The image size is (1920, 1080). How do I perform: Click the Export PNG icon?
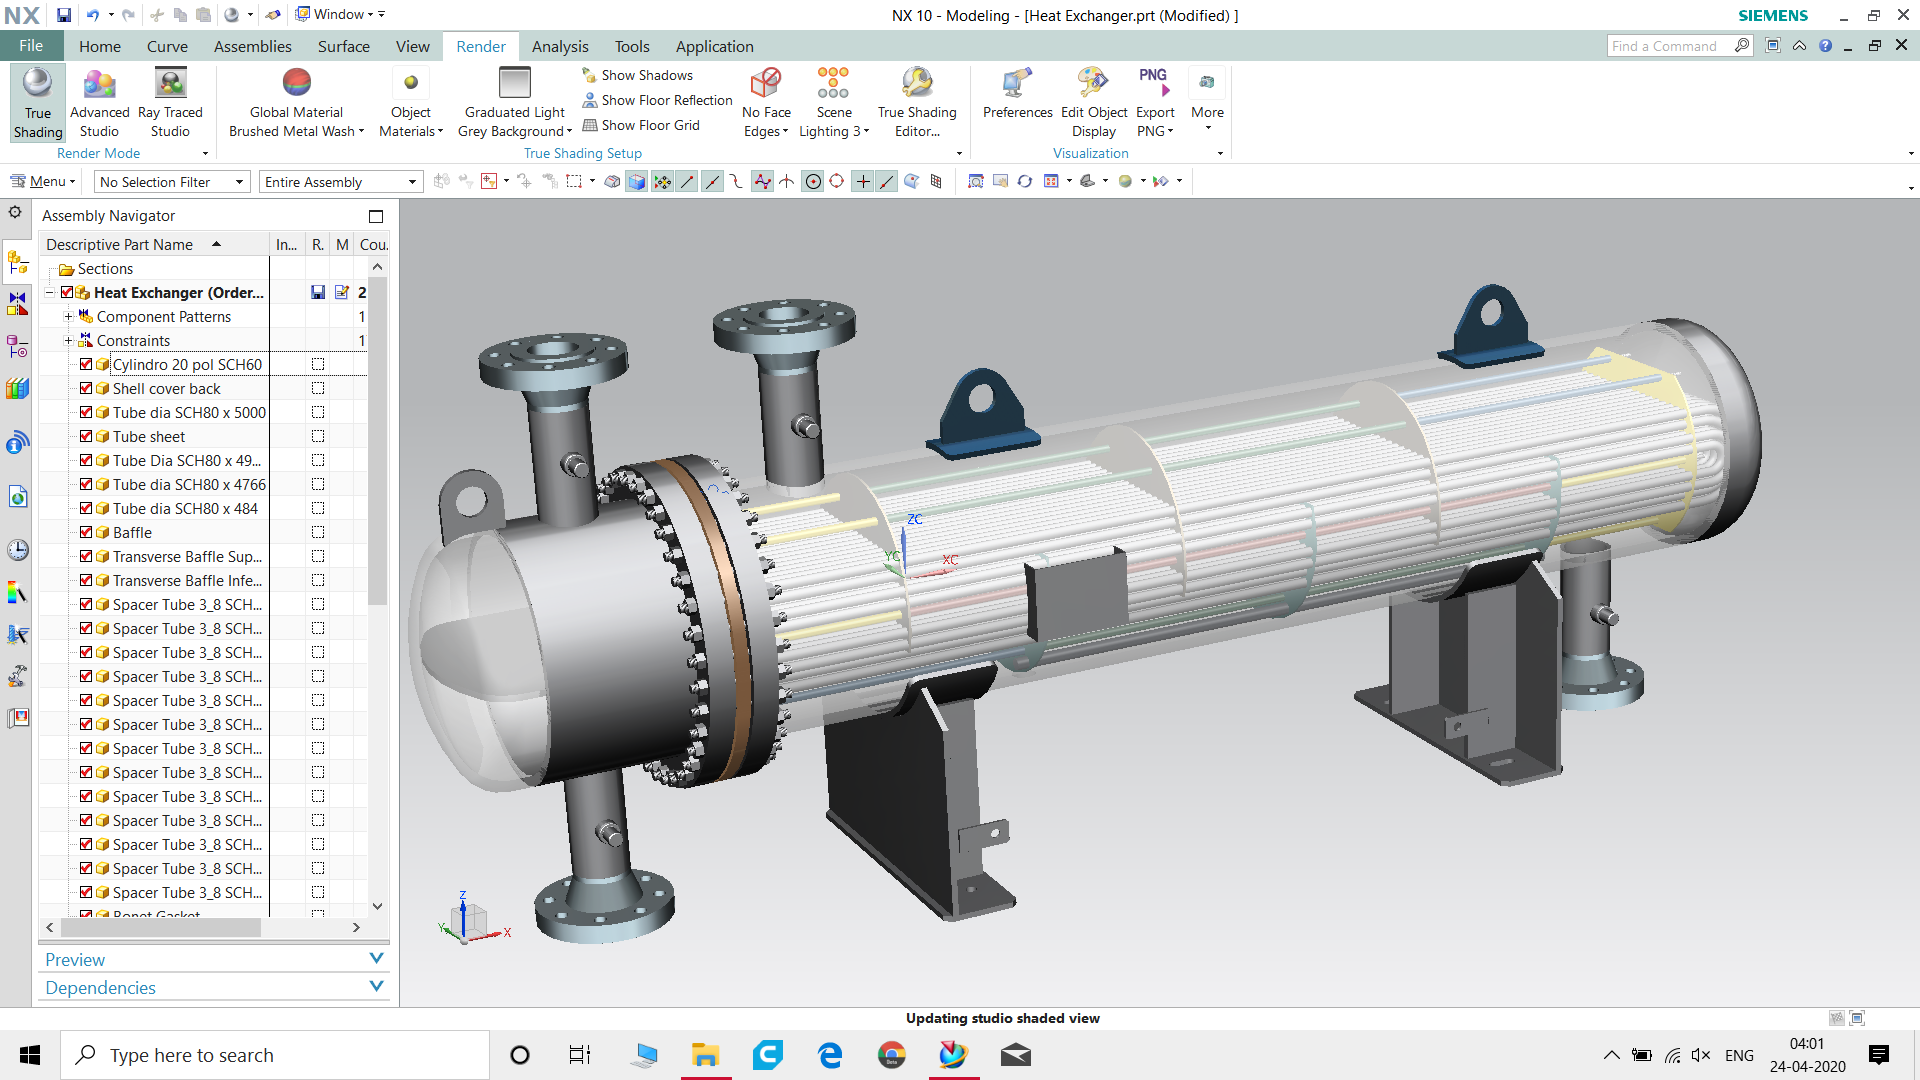(1154, 82)
